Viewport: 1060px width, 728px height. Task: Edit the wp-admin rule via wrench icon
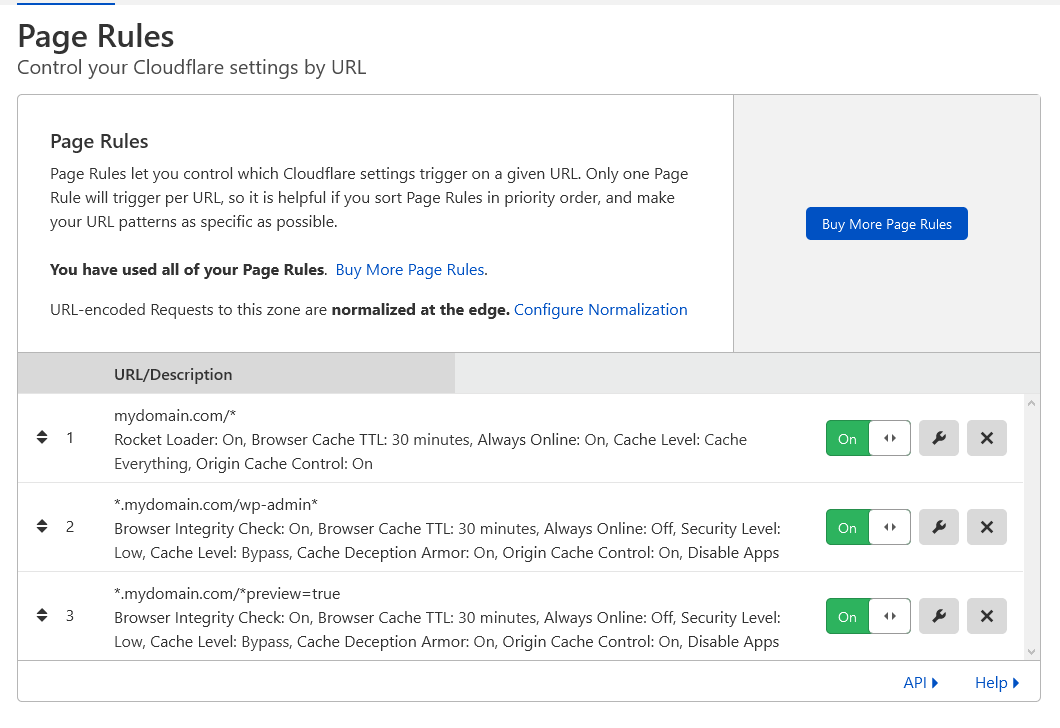click(x=938, y=527)
